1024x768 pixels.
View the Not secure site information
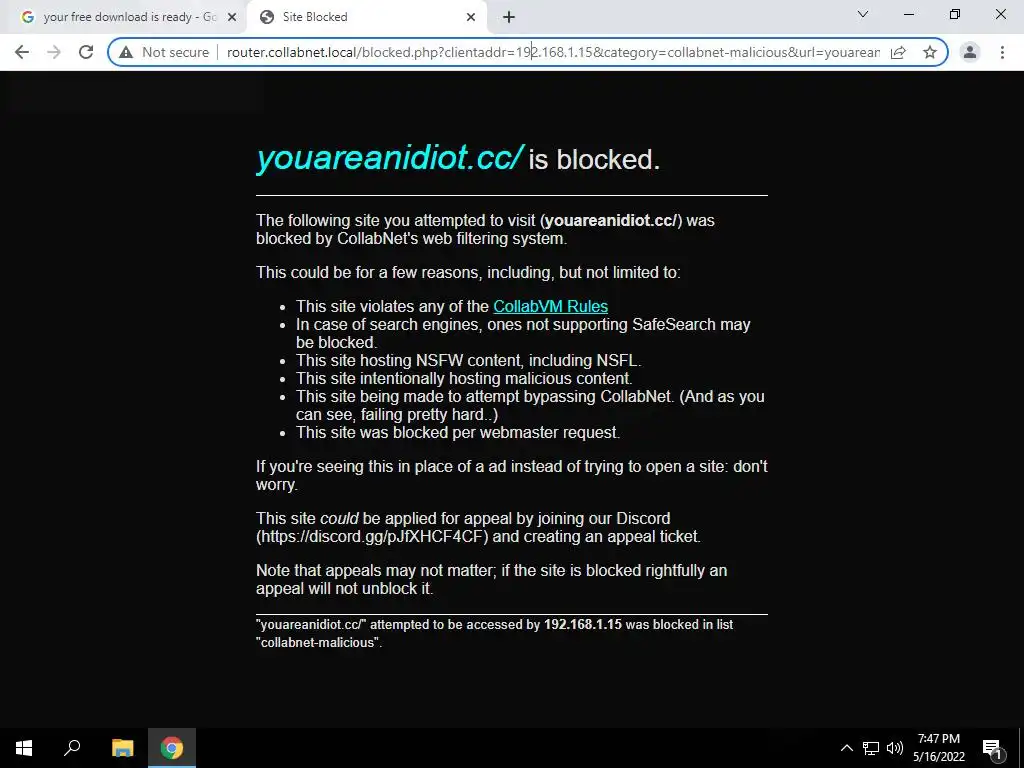click(x=164, y=52)
